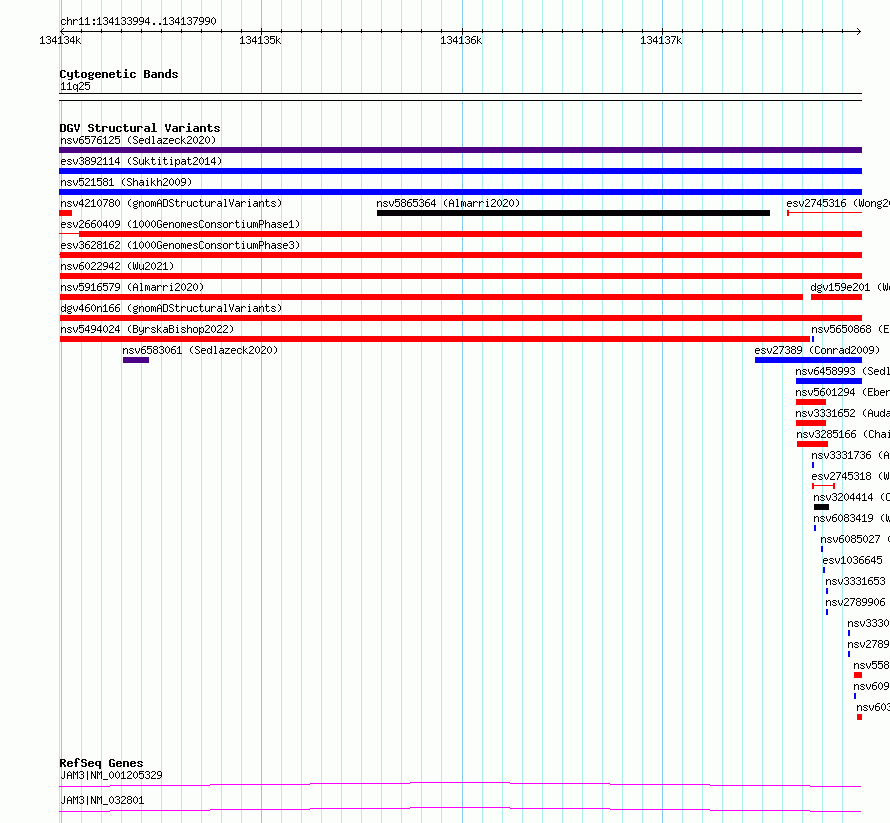Click the short red nsv4210780 bar
890x823 pixels.
[65, 213]
